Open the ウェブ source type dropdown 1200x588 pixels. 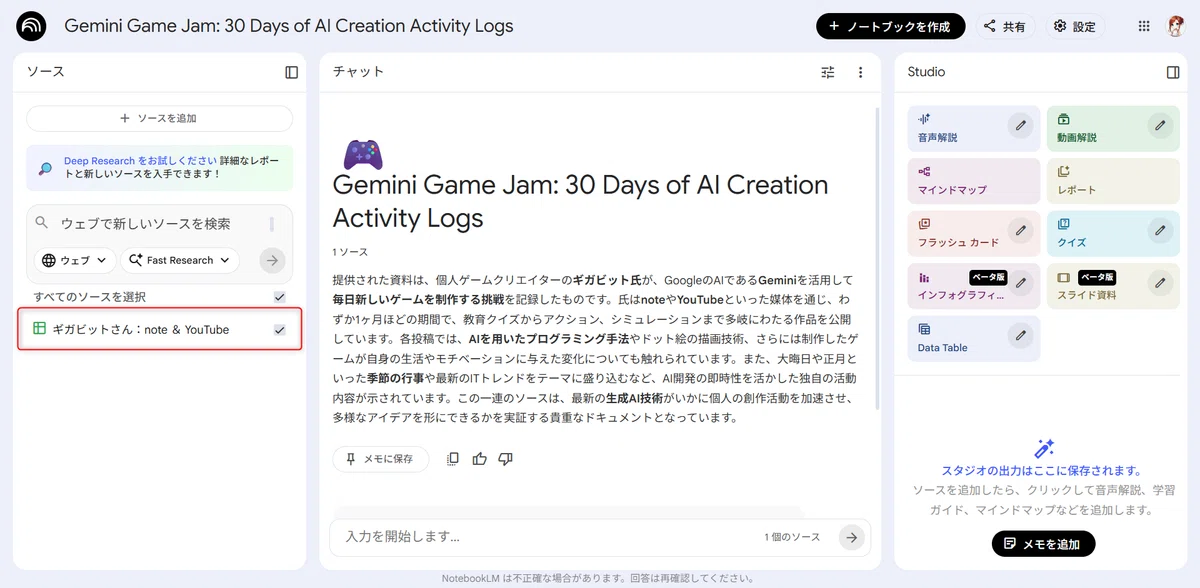click(74, 260)
